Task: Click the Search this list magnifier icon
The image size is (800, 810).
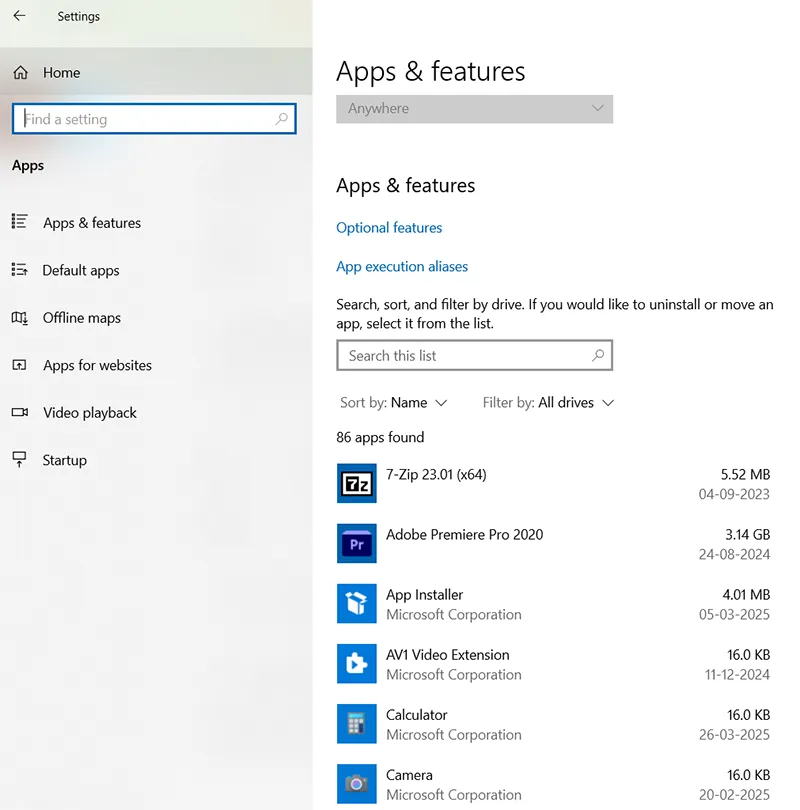Action: pos(598,355)
